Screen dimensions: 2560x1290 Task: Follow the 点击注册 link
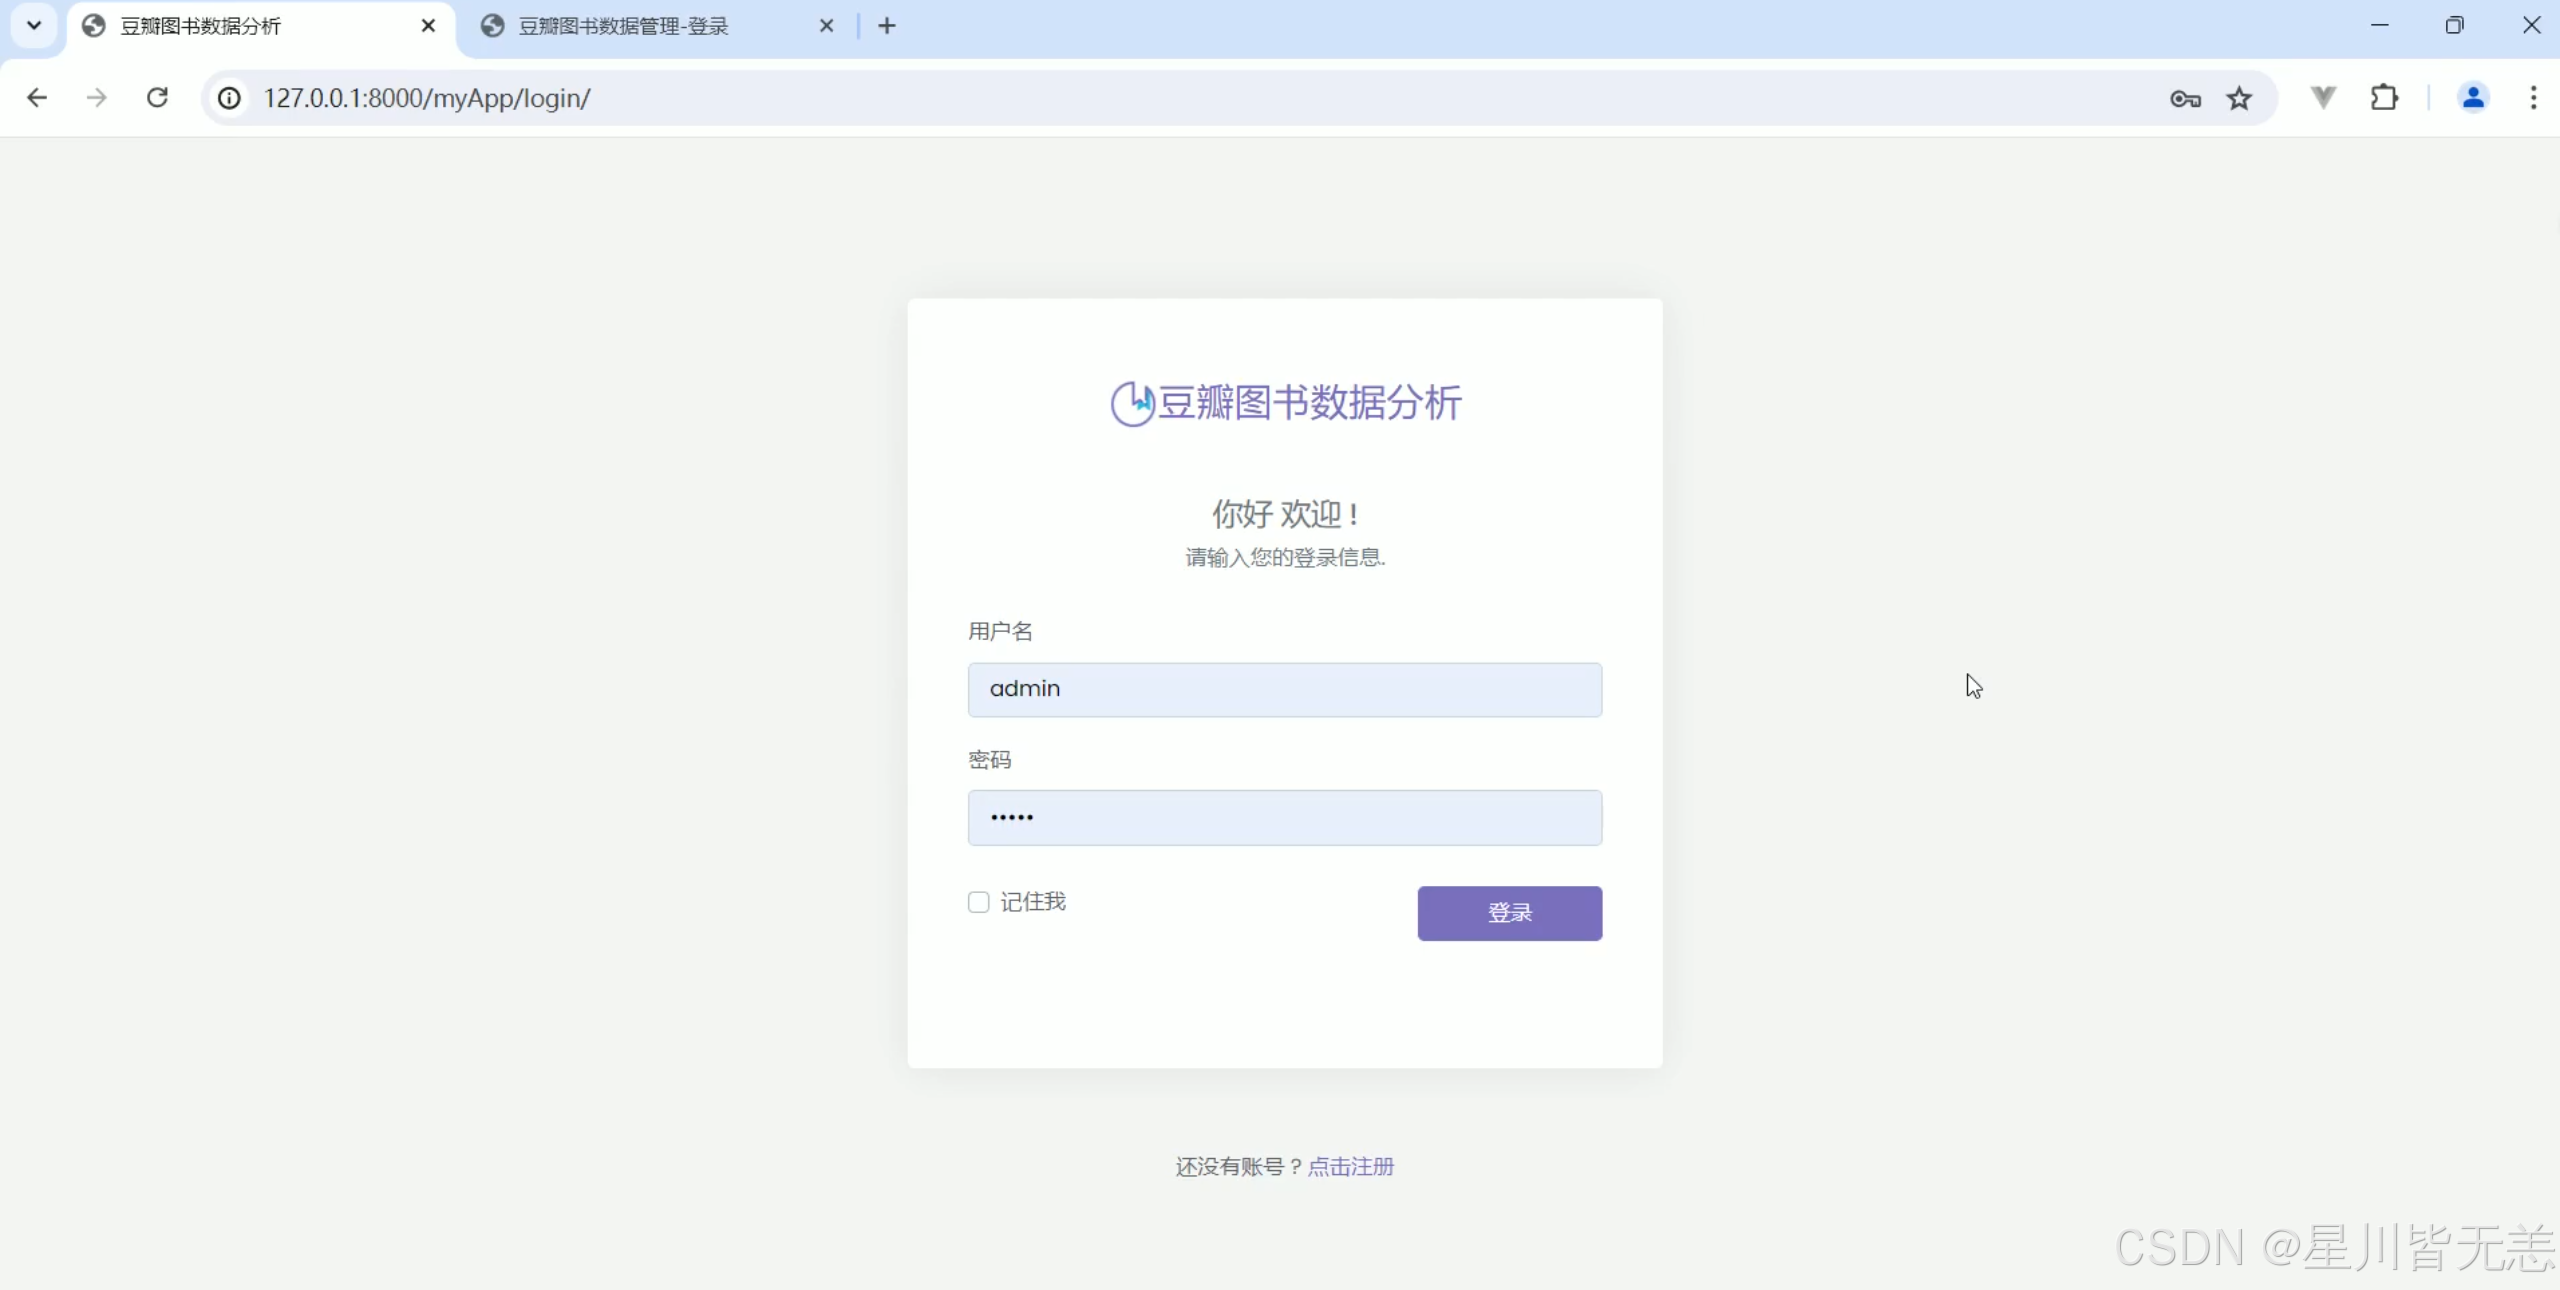(1350, 1166)
